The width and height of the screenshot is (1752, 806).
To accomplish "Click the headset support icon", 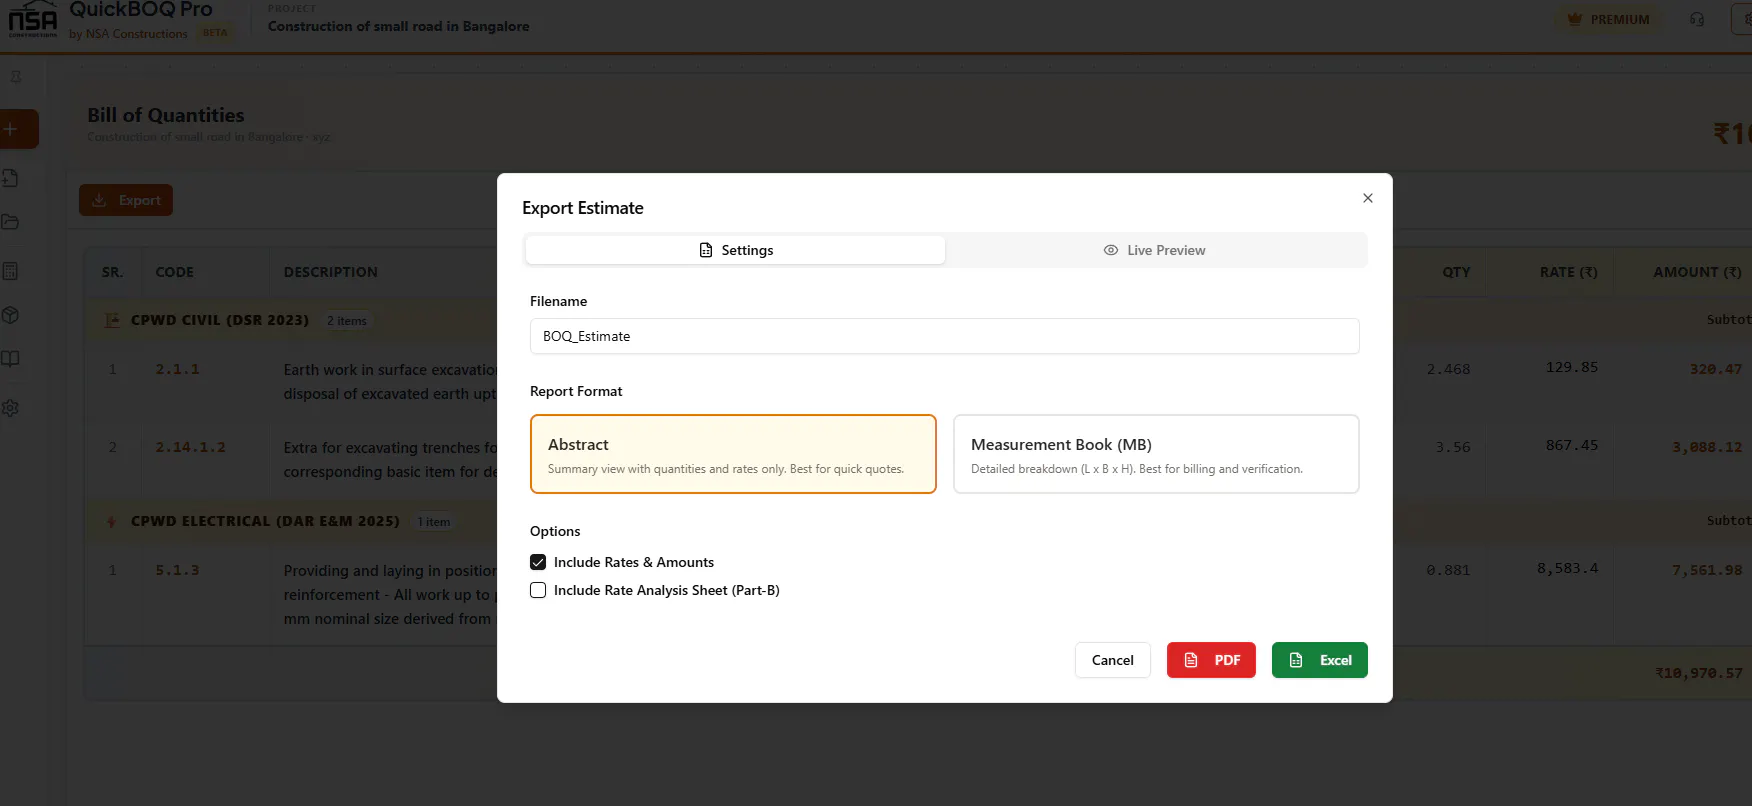I will pyautogui.click(x=1697, y=19).
